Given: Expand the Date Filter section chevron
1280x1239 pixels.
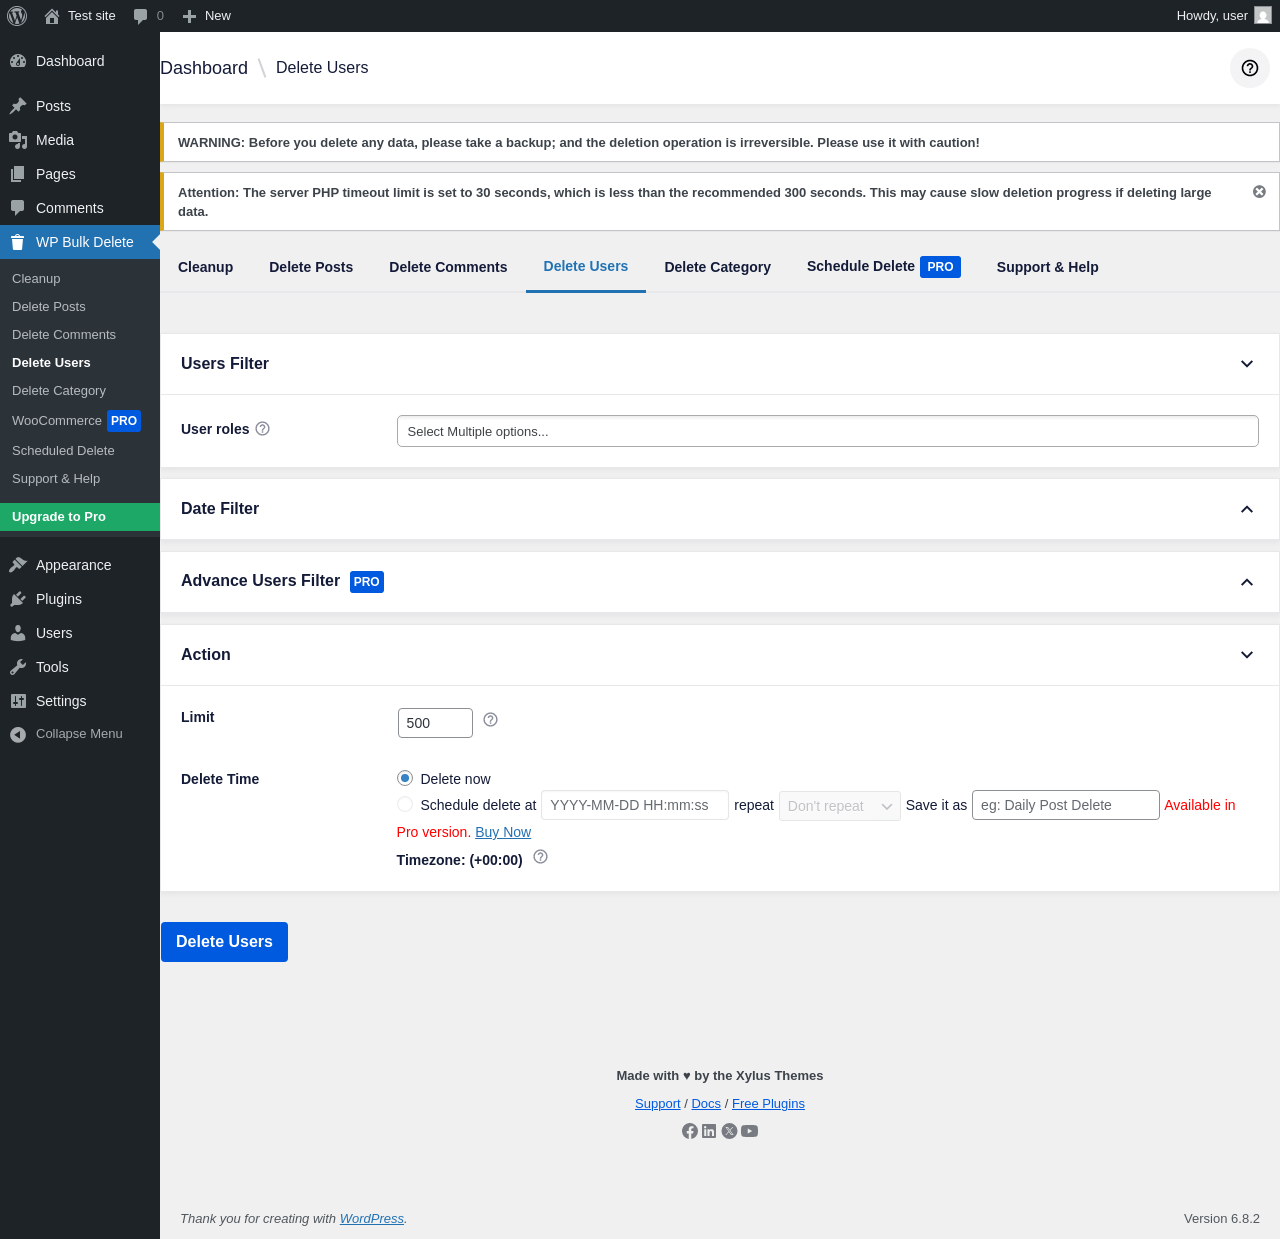Looking at the screenshot, I should [x=1247, y=509].
